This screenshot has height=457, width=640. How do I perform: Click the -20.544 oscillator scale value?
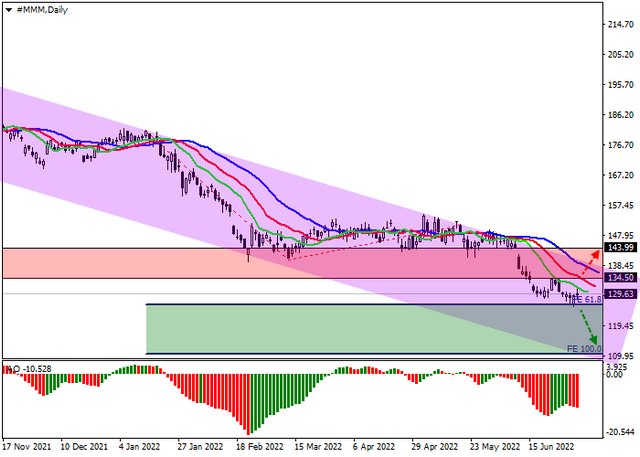click(x=621, y=432)
